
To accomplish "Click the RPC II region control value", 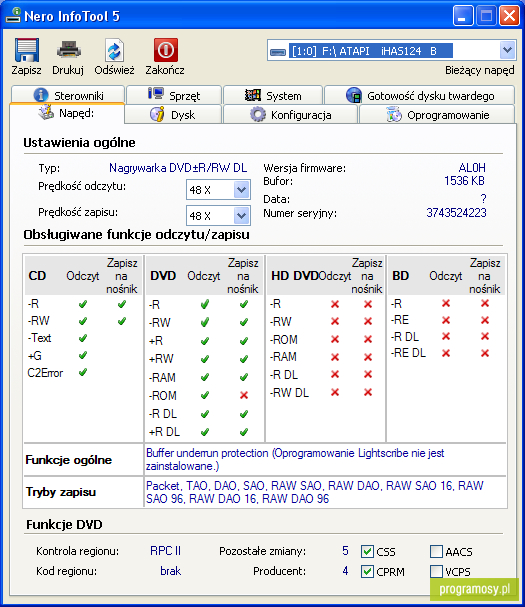I will point(165,550).
